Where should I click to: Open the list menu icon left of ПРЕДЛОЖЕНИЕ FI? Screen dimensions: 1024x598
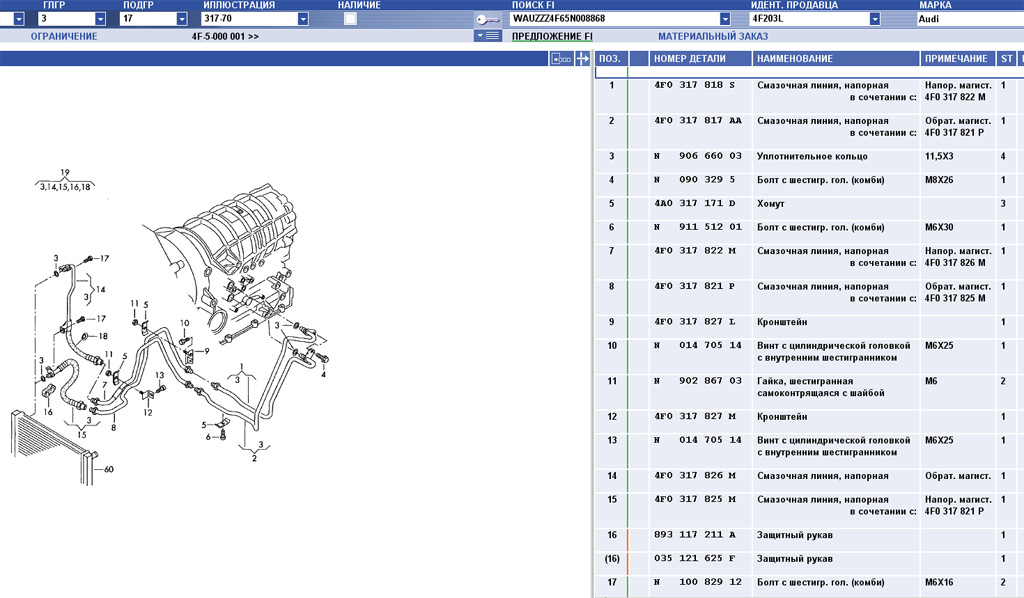click(488, 36)
